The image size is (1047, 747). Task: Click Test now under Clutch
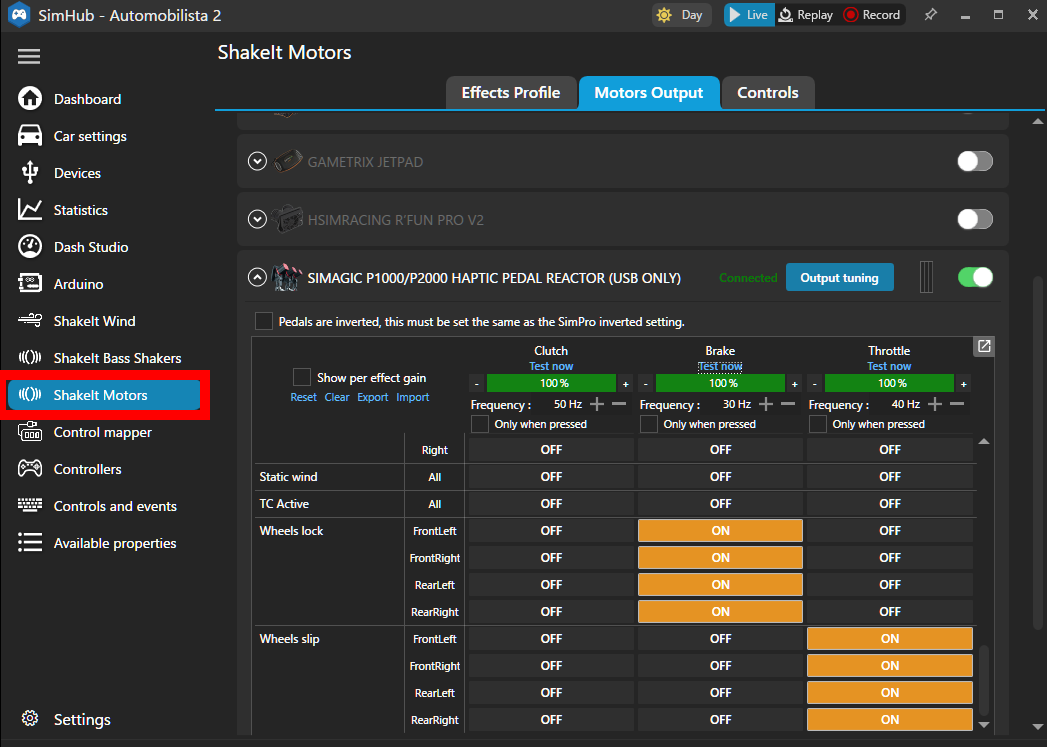[x=551, y=366]
